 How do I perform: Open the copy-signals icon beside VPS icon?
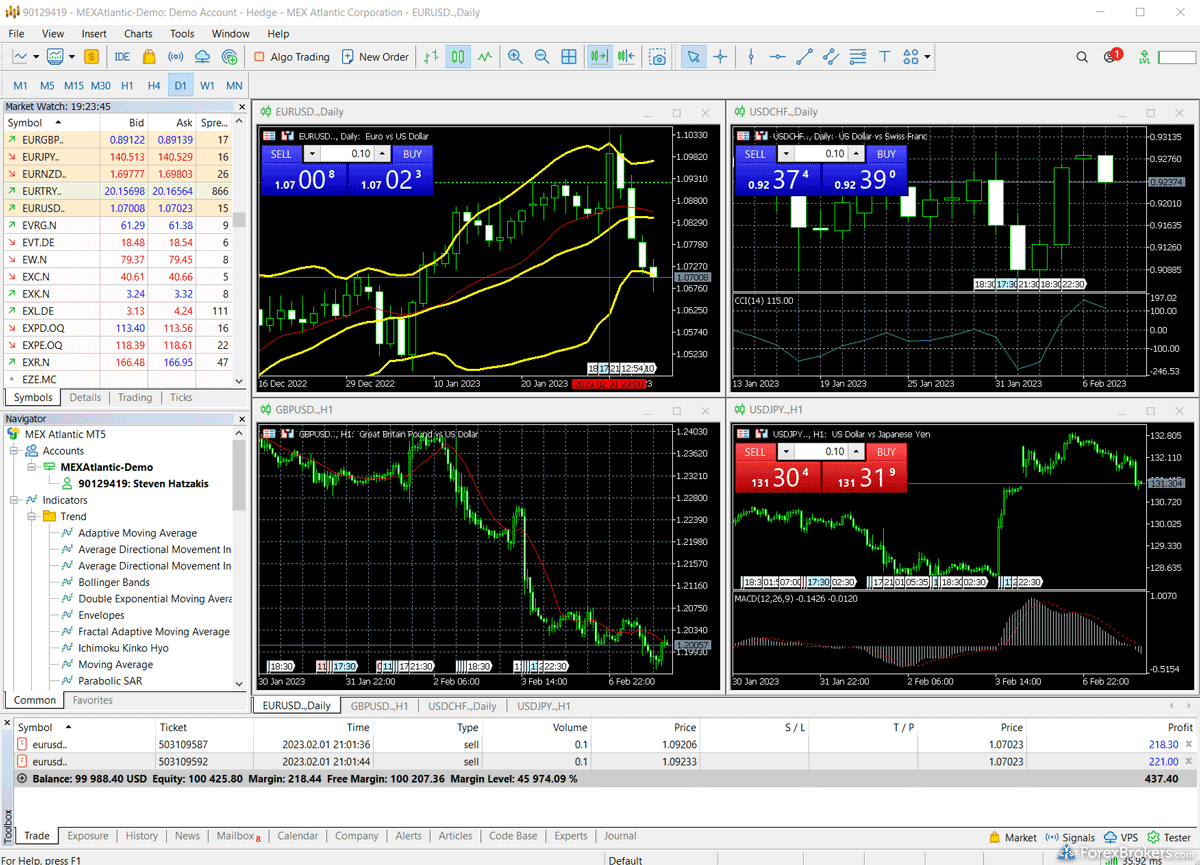(231, 57)
